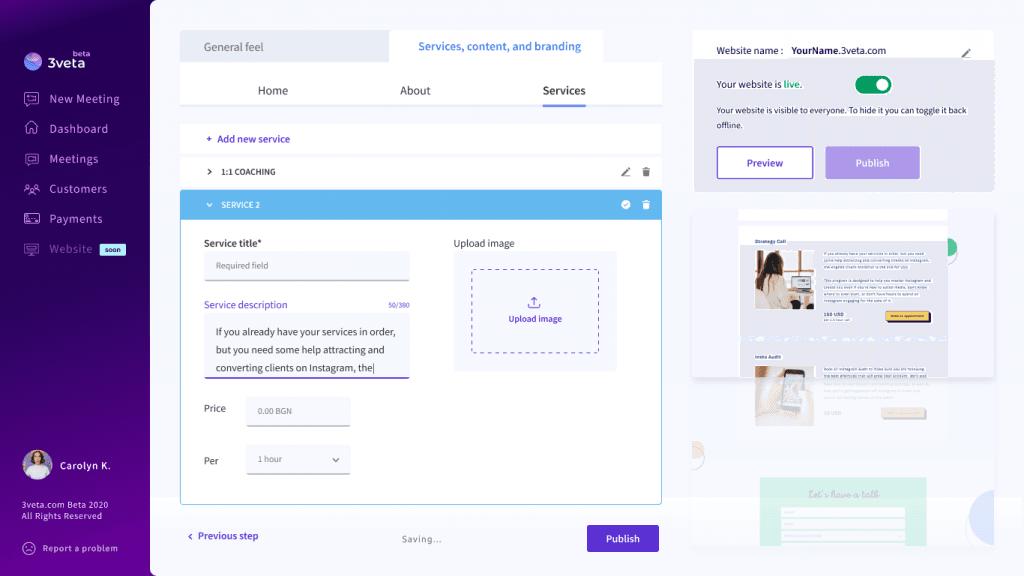
Task: Open the Per 1 hour dropdown
Action: (298, 459)
